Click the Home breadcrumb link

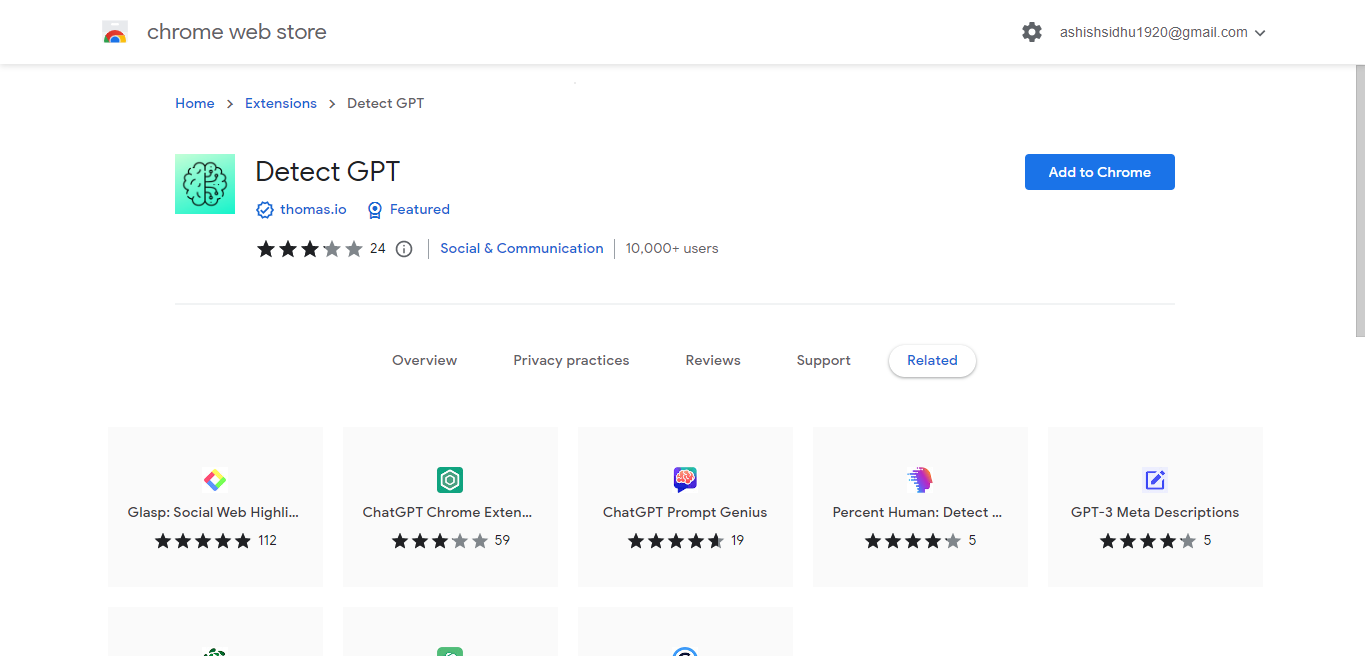195,103
